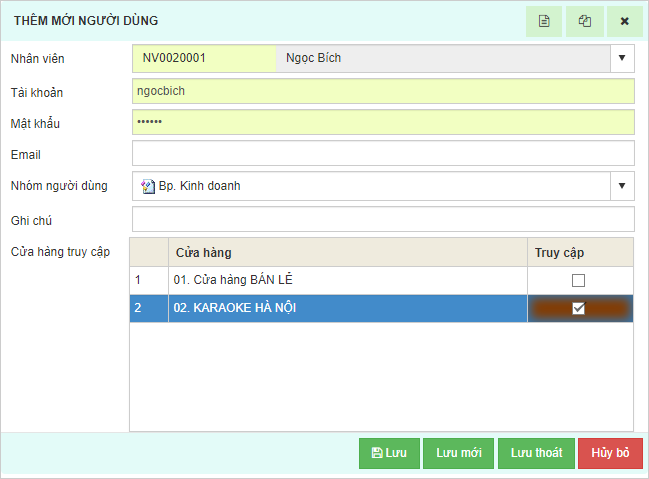Close the Thêm mới người dùng dialog
The image size is (649, 479).
[624, 21]
